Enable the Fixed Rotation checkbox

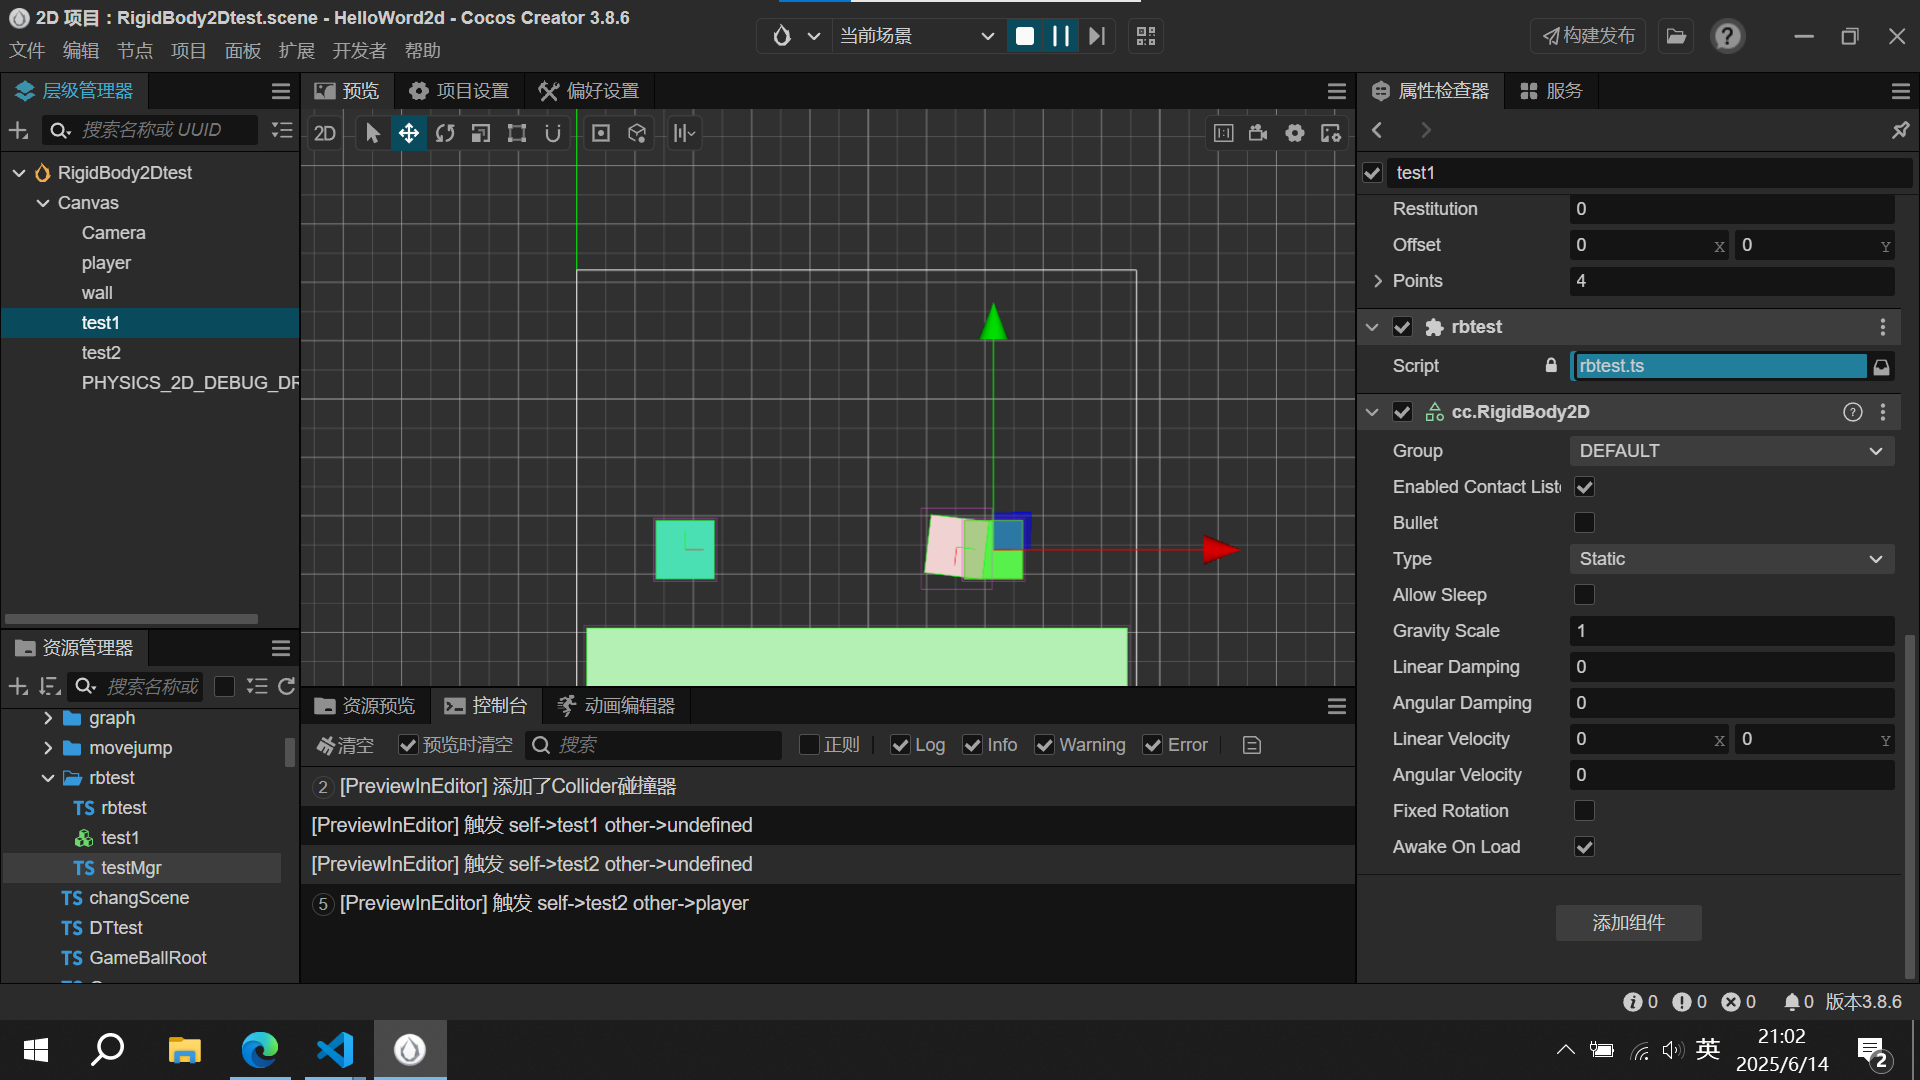(1584, 811)
